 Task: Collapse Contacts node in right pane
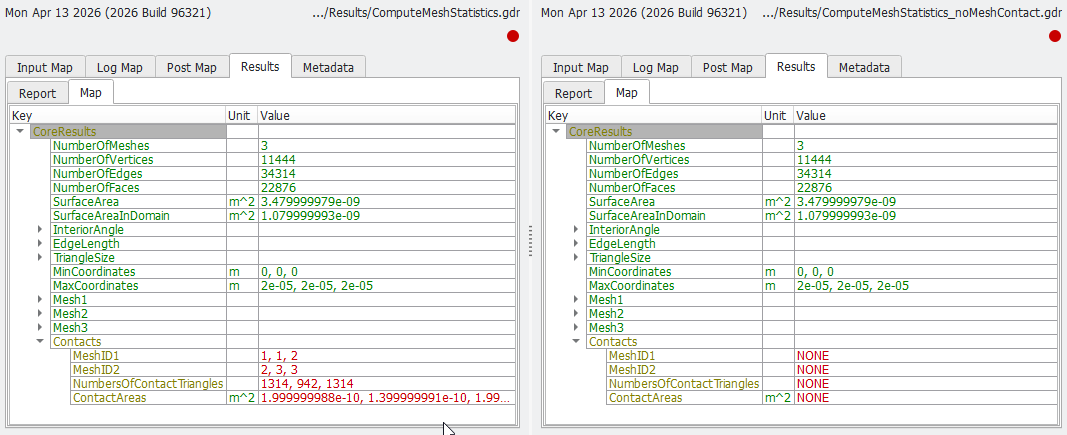pos(576,342)
